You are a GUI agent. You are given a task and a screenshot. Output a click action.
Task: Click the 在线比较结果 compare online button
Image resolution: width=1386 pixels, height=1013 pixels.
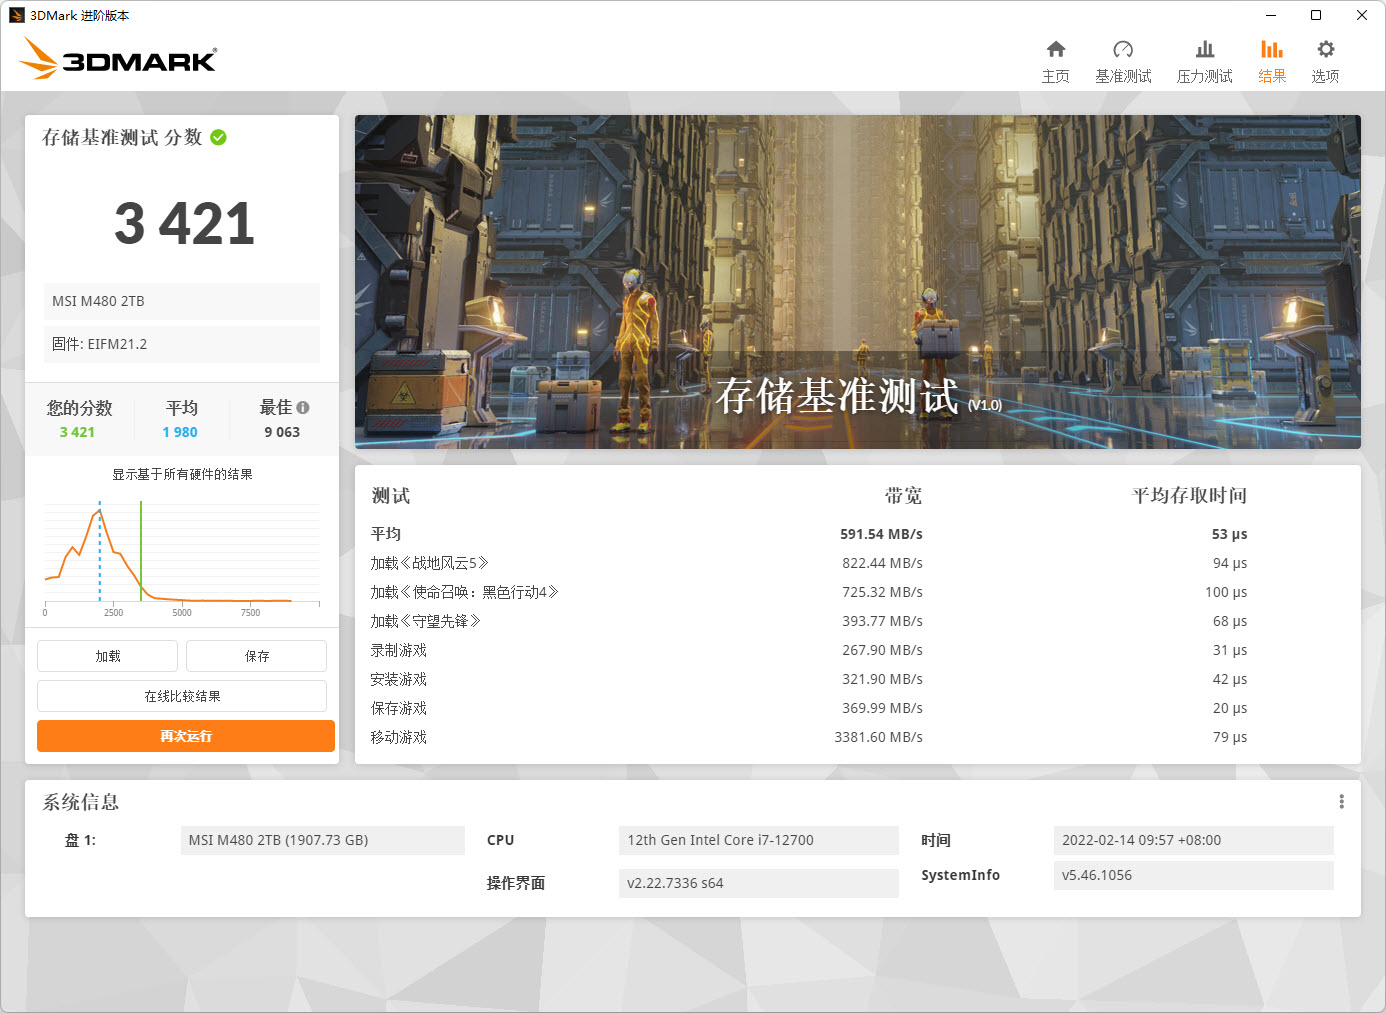(181, 696)
